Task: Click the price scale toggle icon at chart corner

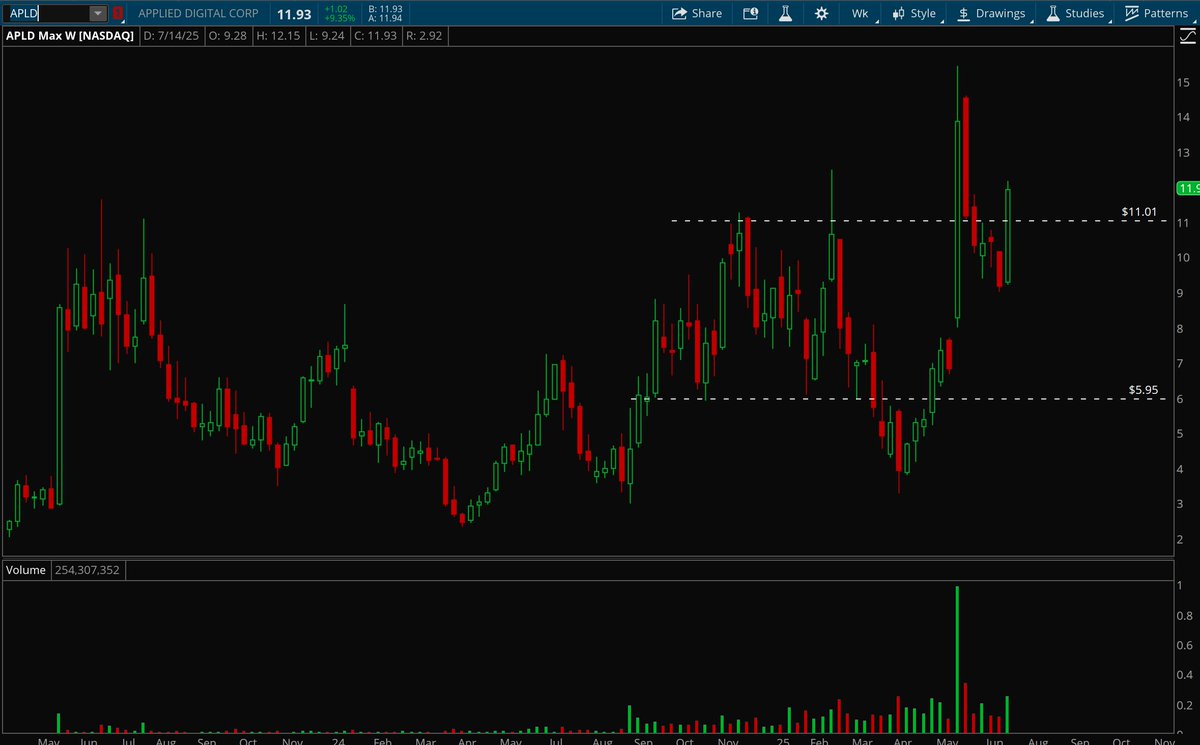Action: (1185, 35)
